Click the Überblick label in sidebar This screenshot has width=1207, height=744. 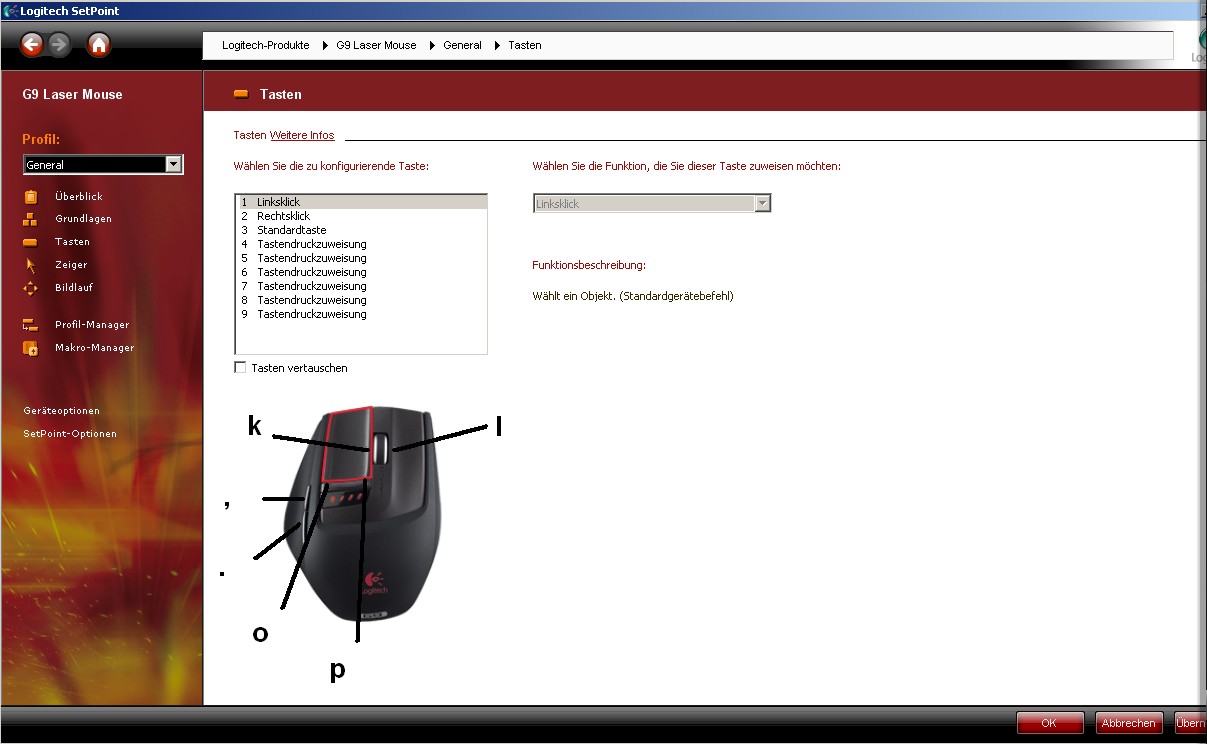(79, 197)
